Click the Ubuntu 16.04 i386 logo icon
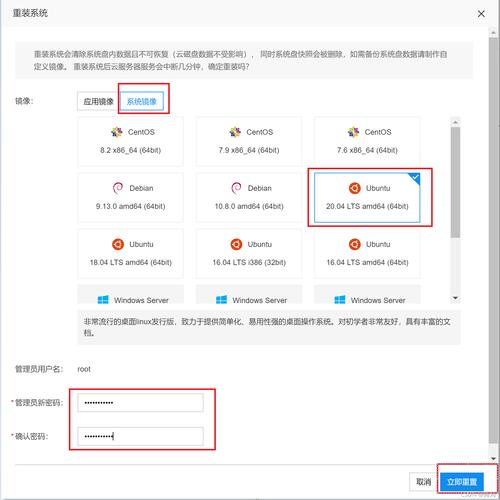The height and width of the screenshot is (500, 500). pyautogui.click(x=236, y=244)
